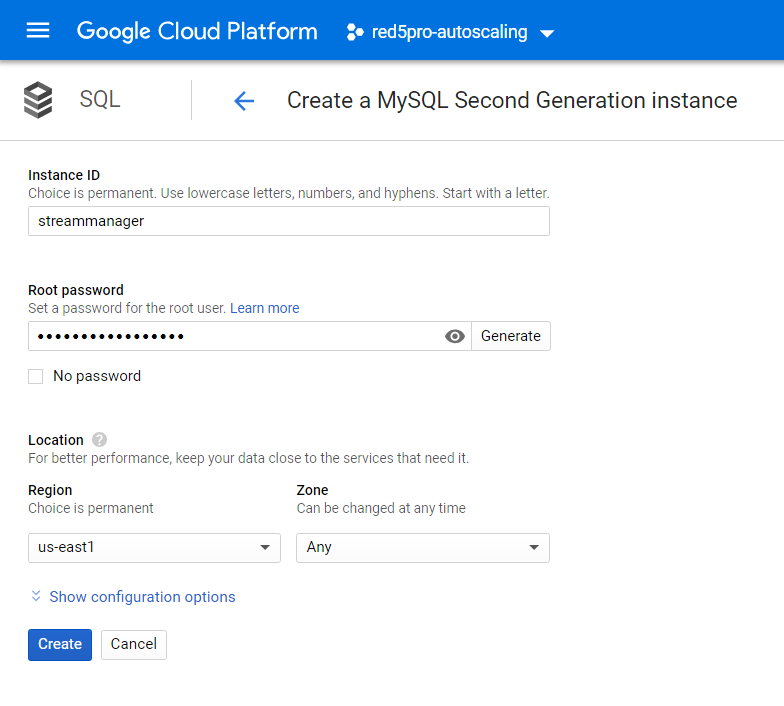
Task: Click the Google Cloud Platform logo text
Action: [x=197, y=32]
